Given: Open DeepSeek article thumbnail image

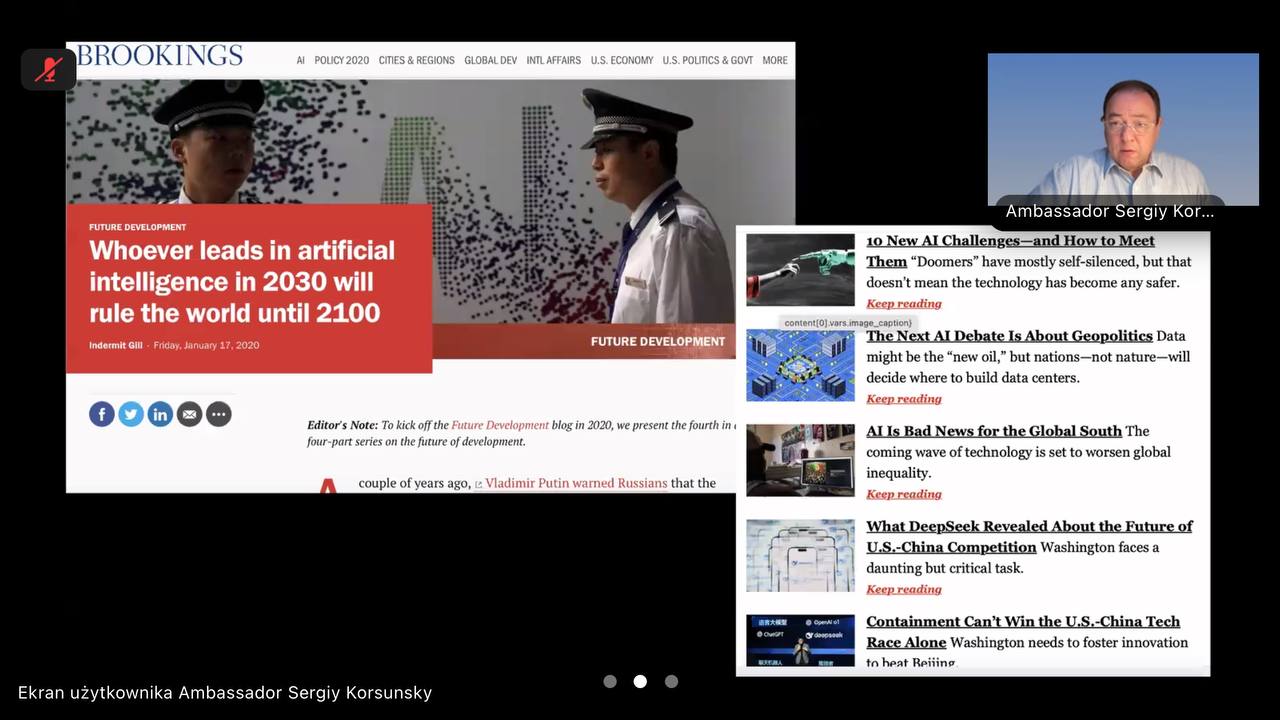Looking at the screenshot, I should [800, 555].
